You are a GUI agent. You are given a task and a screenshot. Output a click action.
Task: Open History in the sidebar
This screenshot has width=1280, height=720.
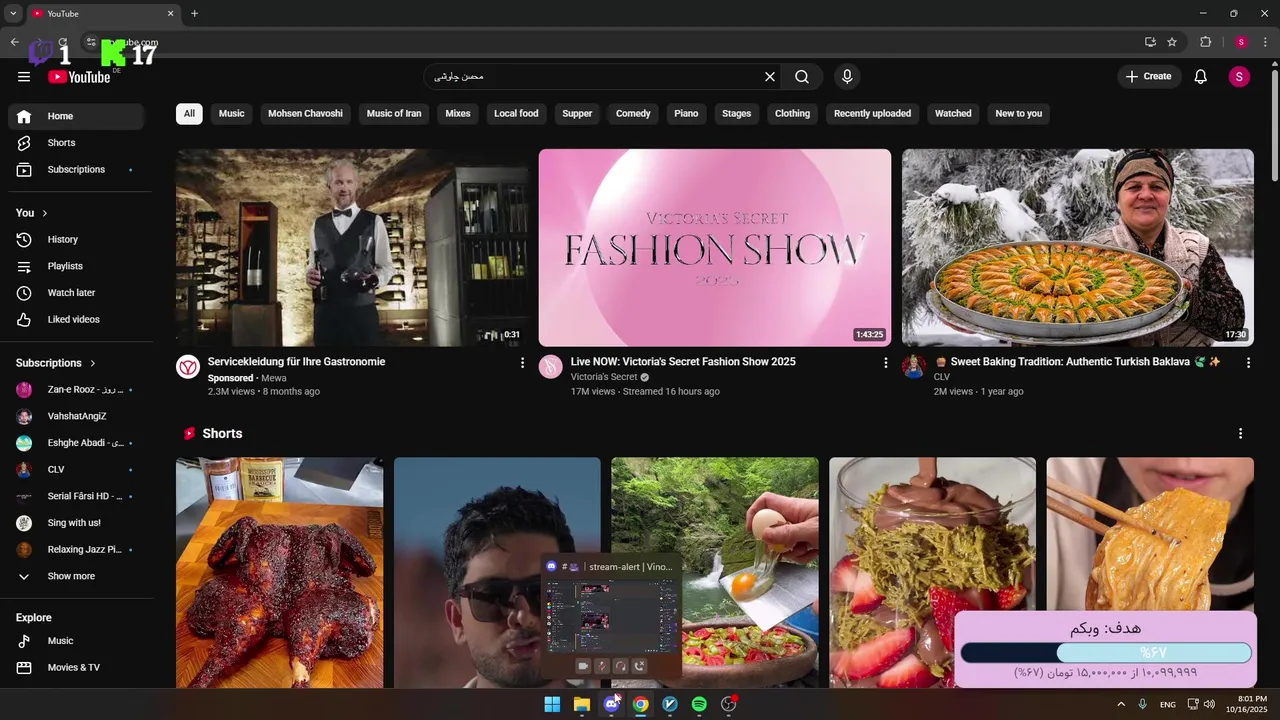coord(77,240)
